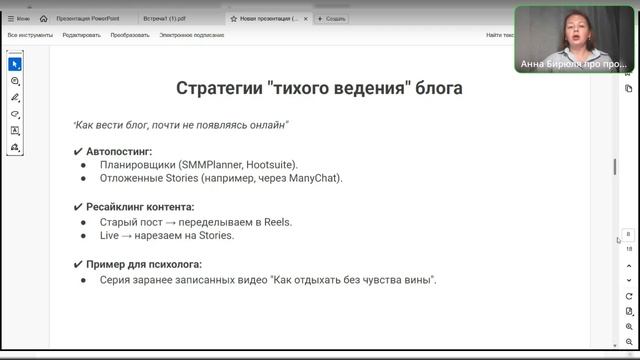Go to the Home icon

[44, 19]
